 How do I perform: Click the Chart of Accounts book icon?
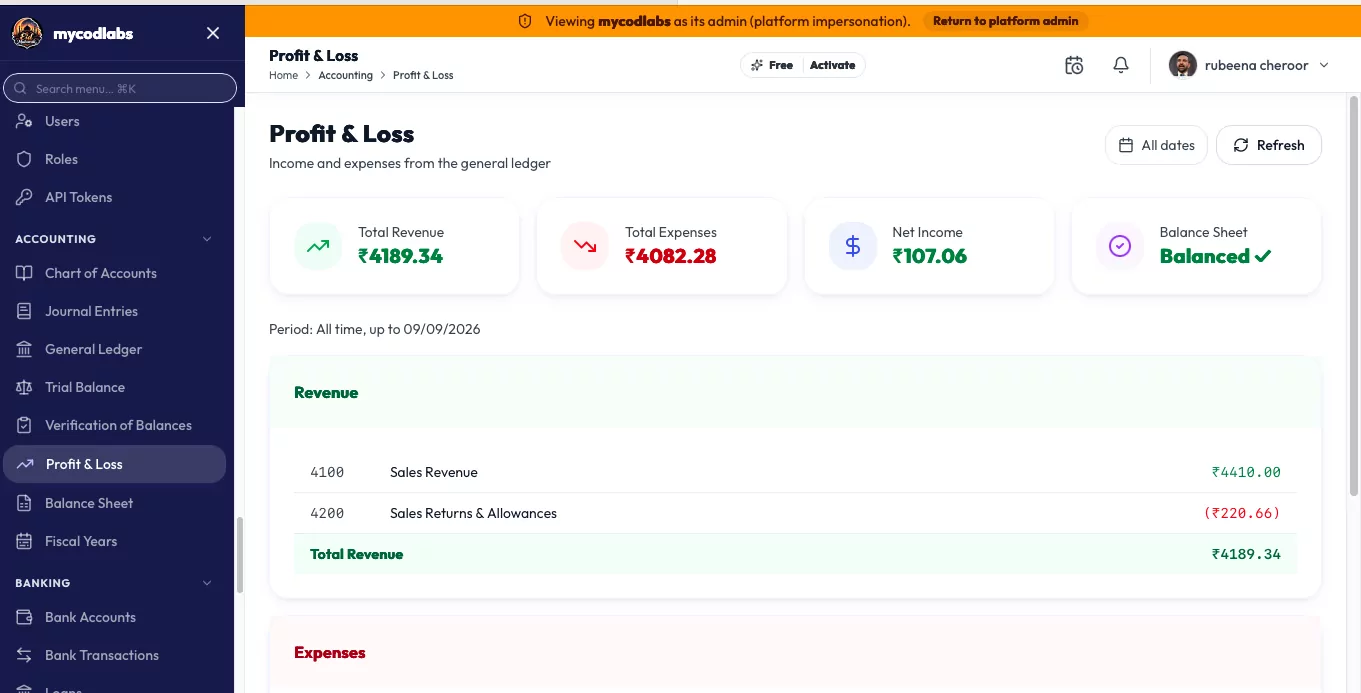(x=25, y=273)
